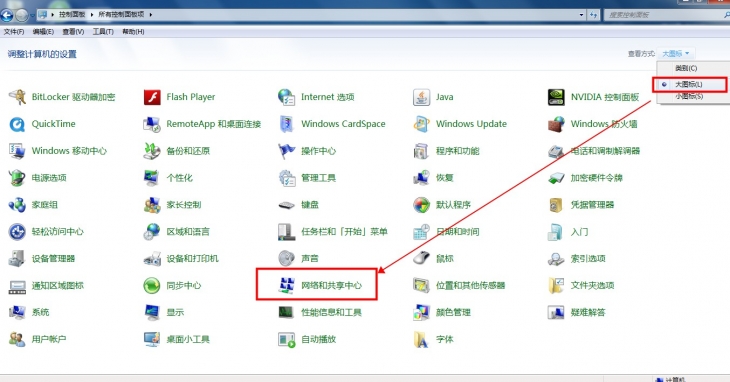
Task: Go forward with the Forward button
Action: tap(21, 15)
